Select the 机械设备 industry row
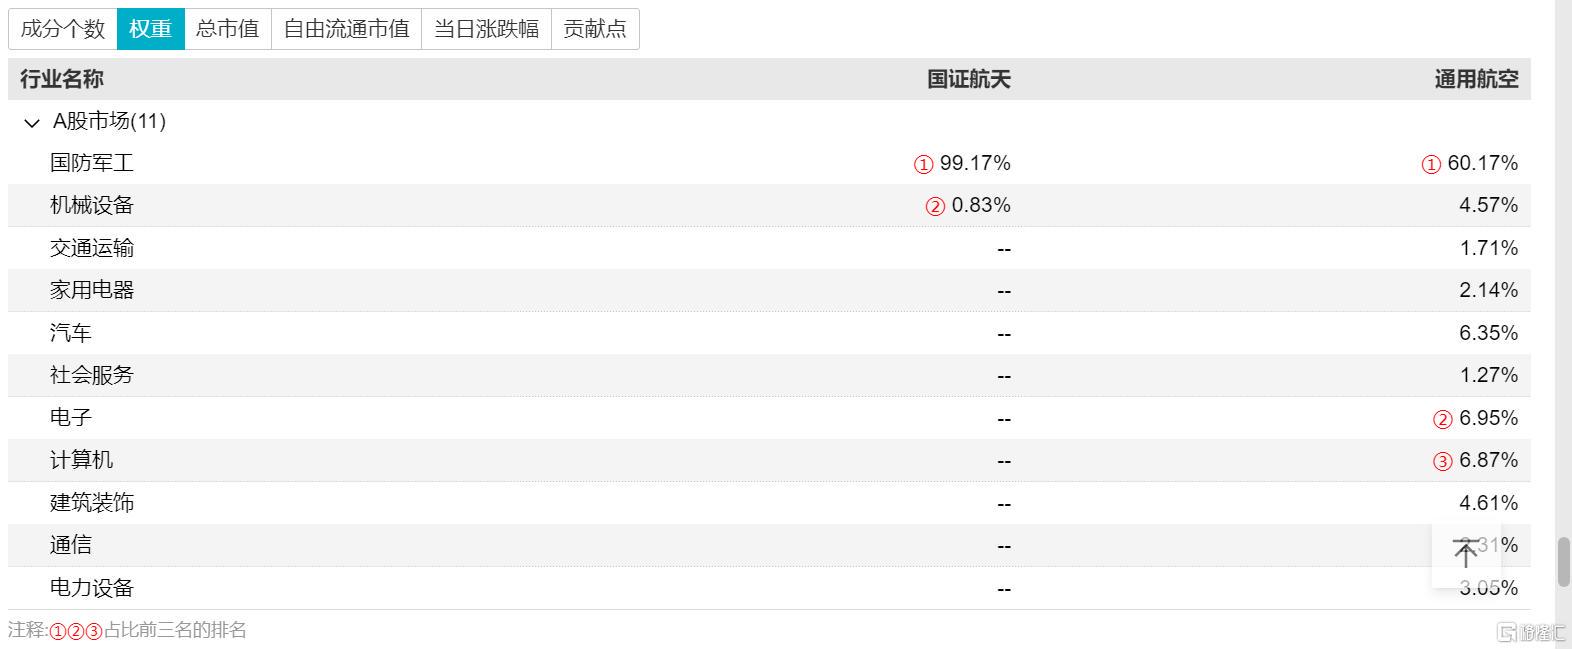The height and width of the screenshot is (649, 1572). (92, 205)
